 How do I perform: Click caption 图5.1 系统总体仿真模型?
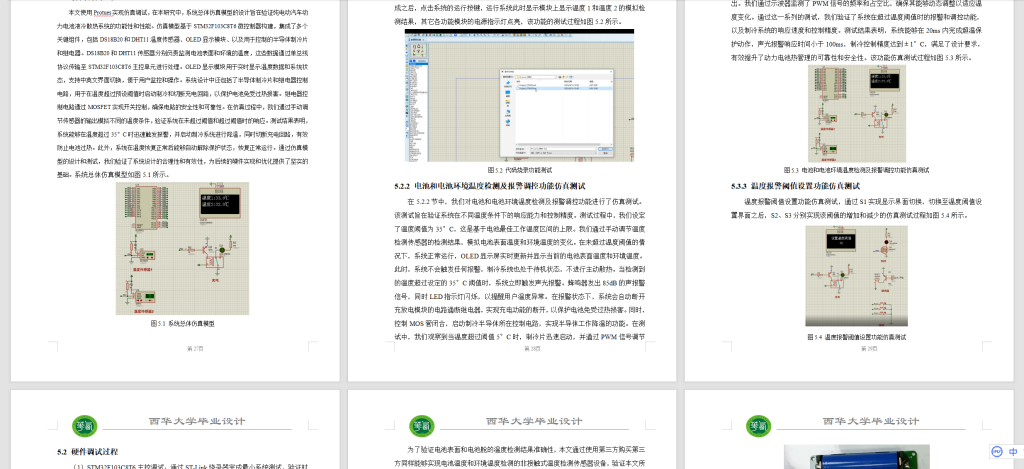tap(182, 323)
